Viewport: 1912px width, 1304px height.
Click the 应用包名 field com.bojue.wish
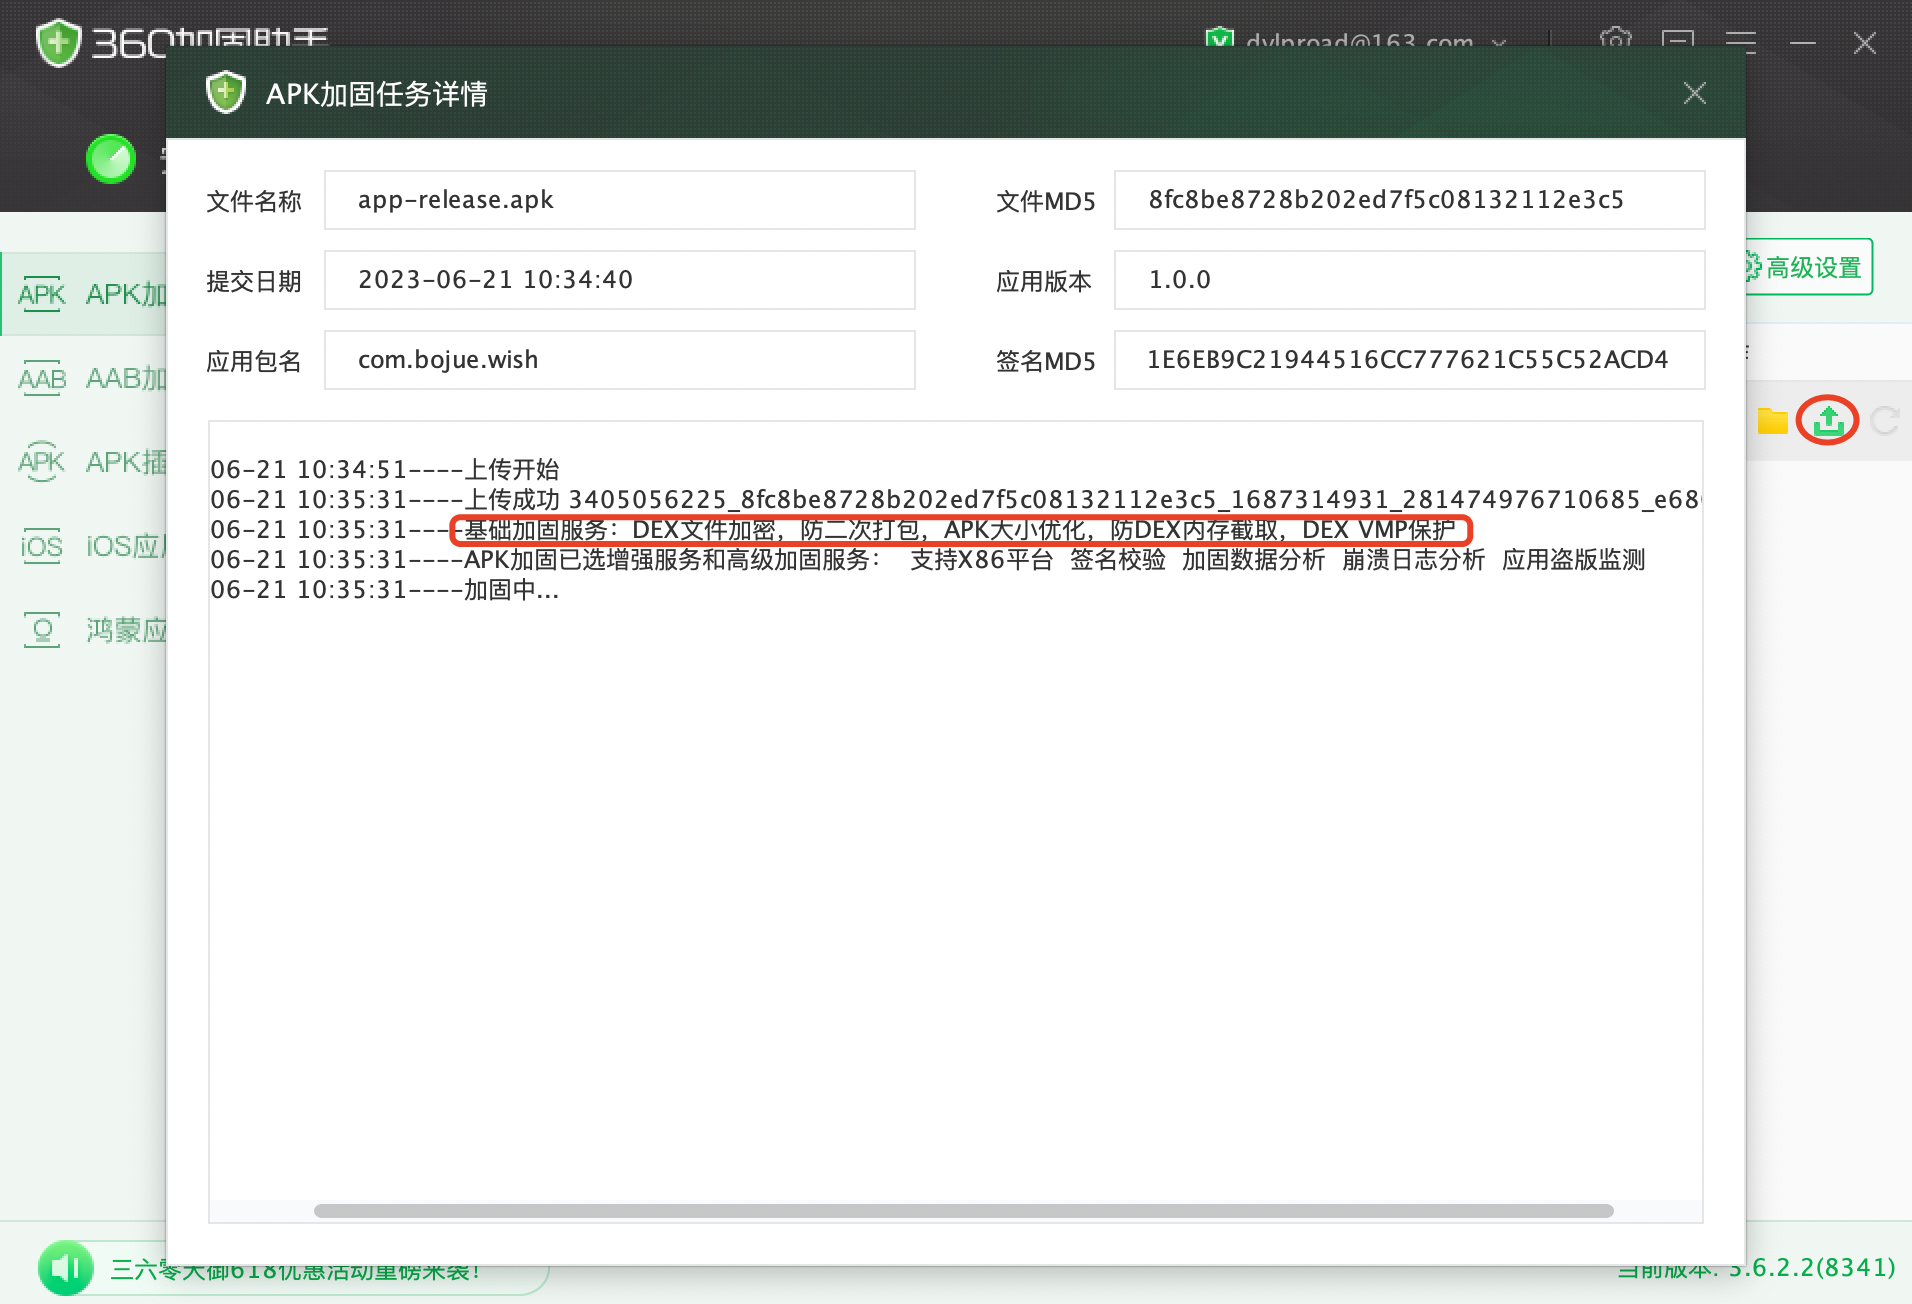point(620,360)
